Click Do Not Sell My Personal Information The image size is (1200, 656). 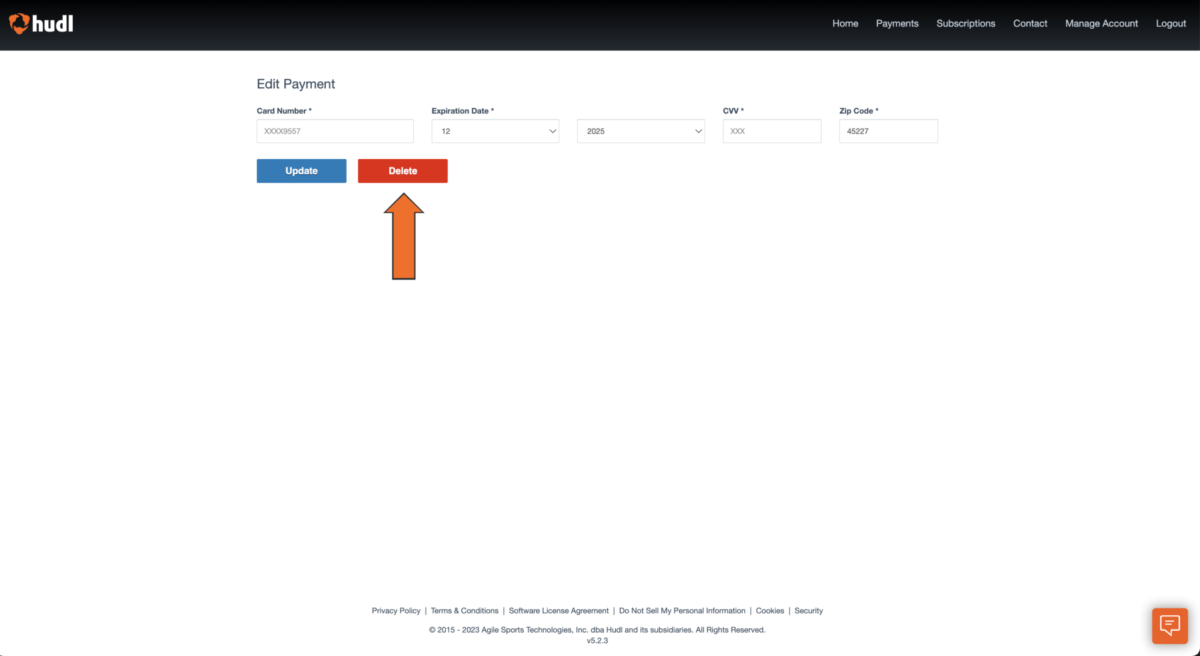[682, 610]
